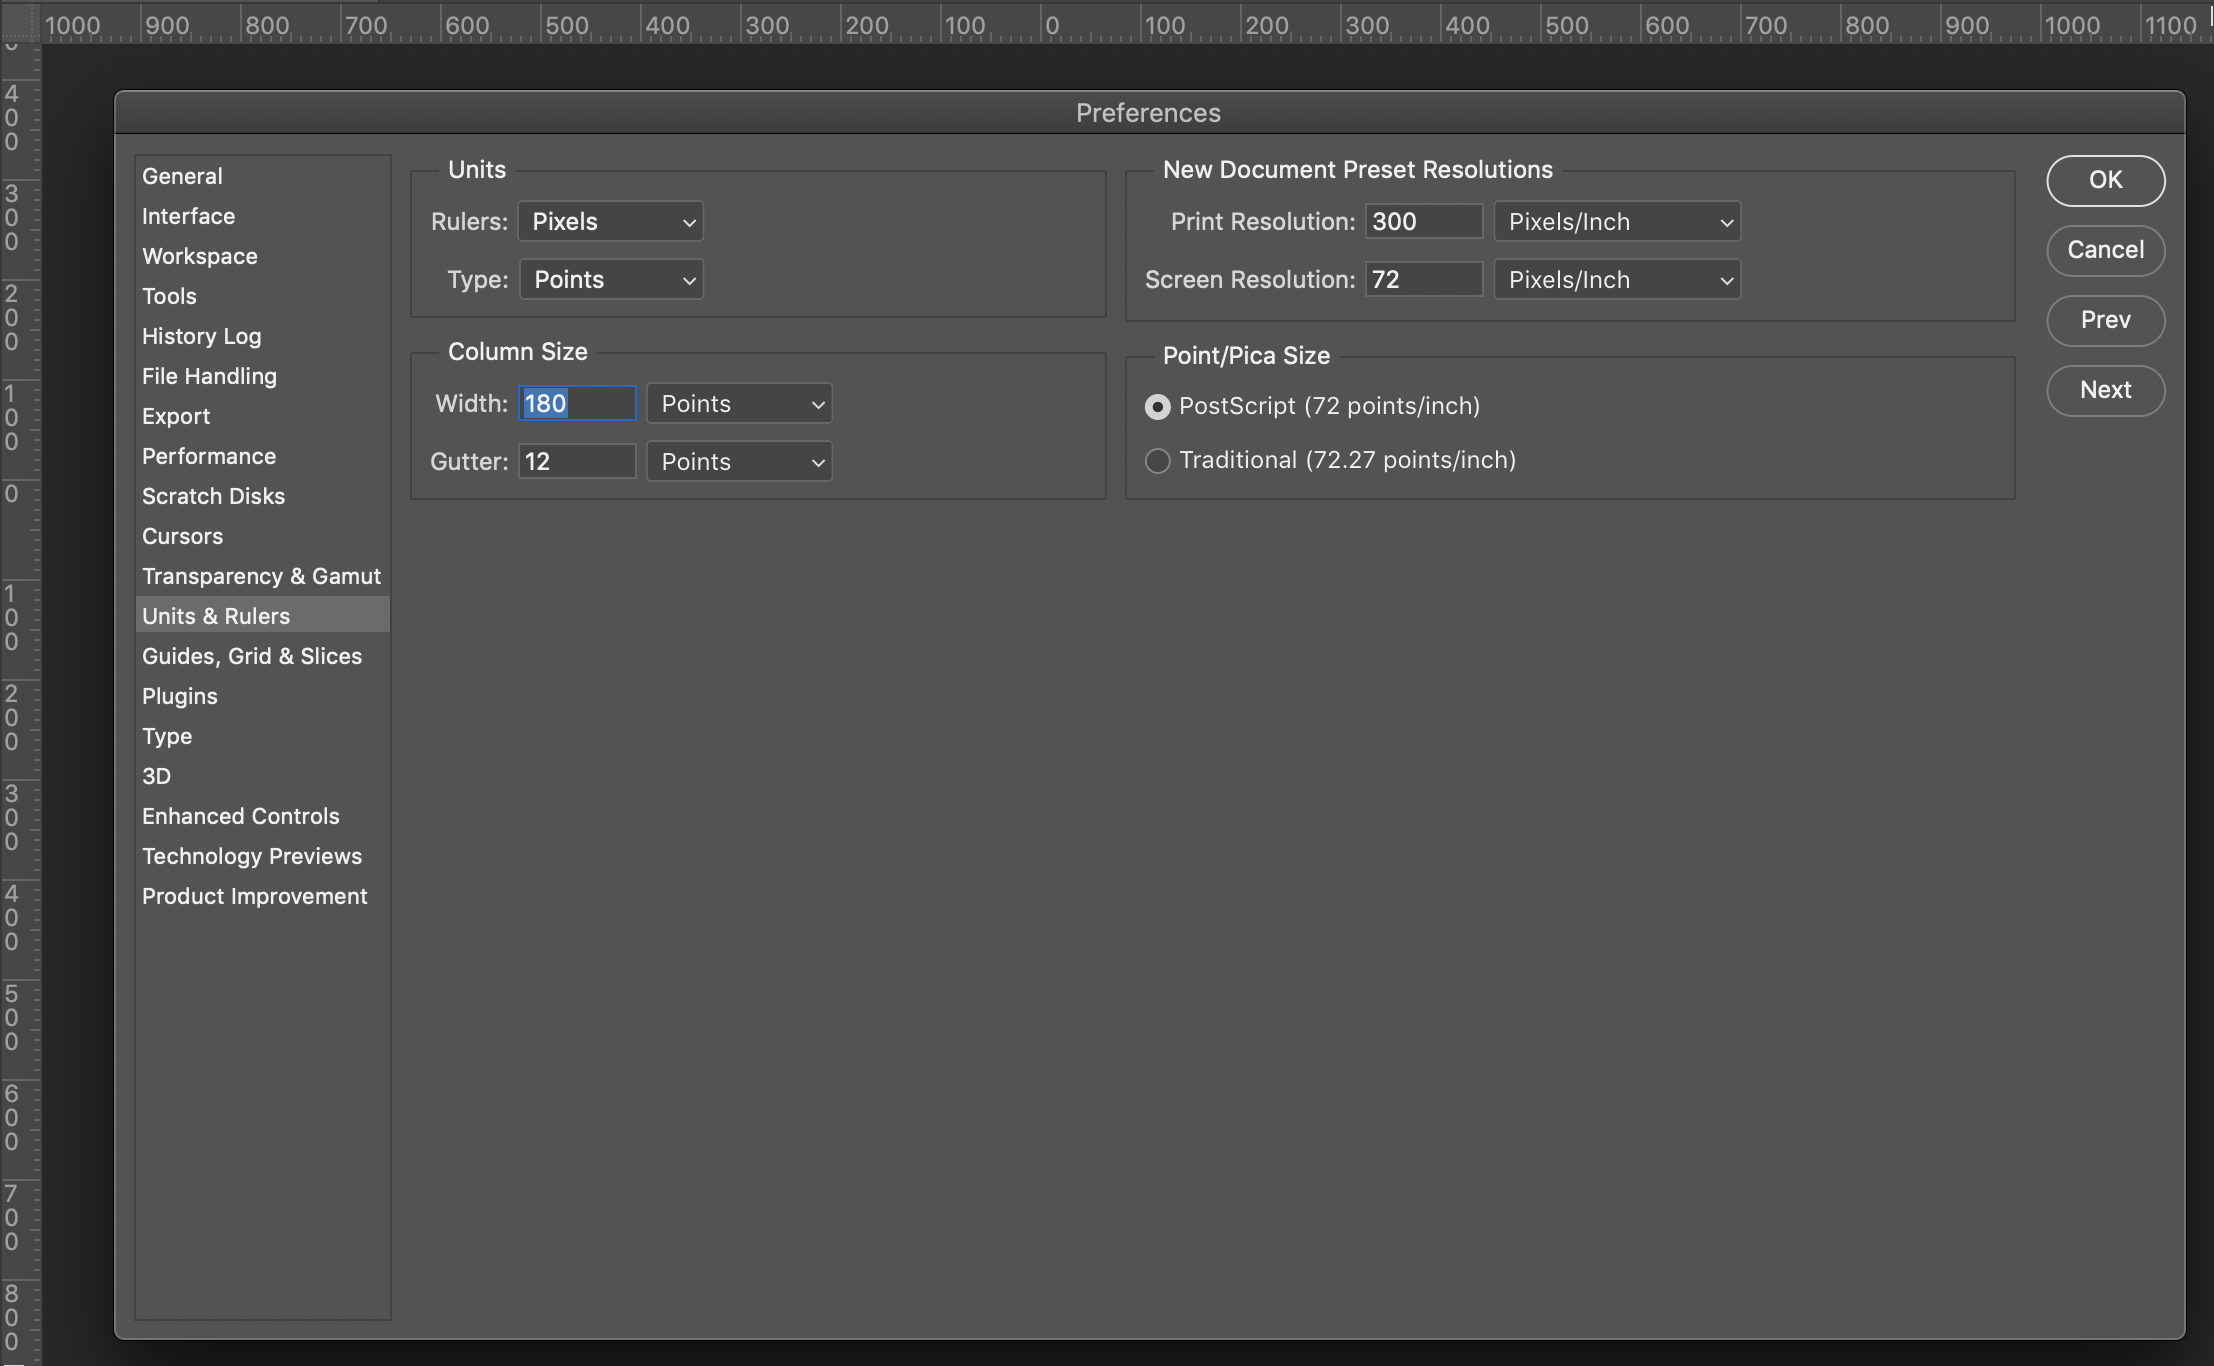Focus the Screen Resolution field
Image resolution: width=2214 pixels, height=1366 pixels.
click(x=1423, y=280)
